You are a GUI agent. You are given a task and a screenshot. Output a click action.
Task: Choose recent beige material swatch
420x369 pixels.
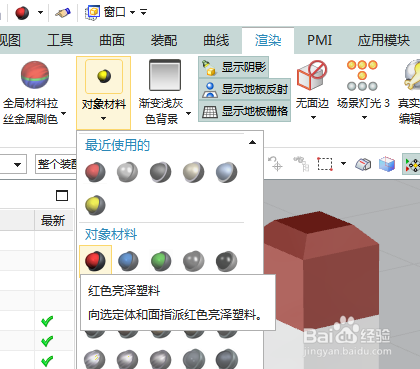(193, 172)
